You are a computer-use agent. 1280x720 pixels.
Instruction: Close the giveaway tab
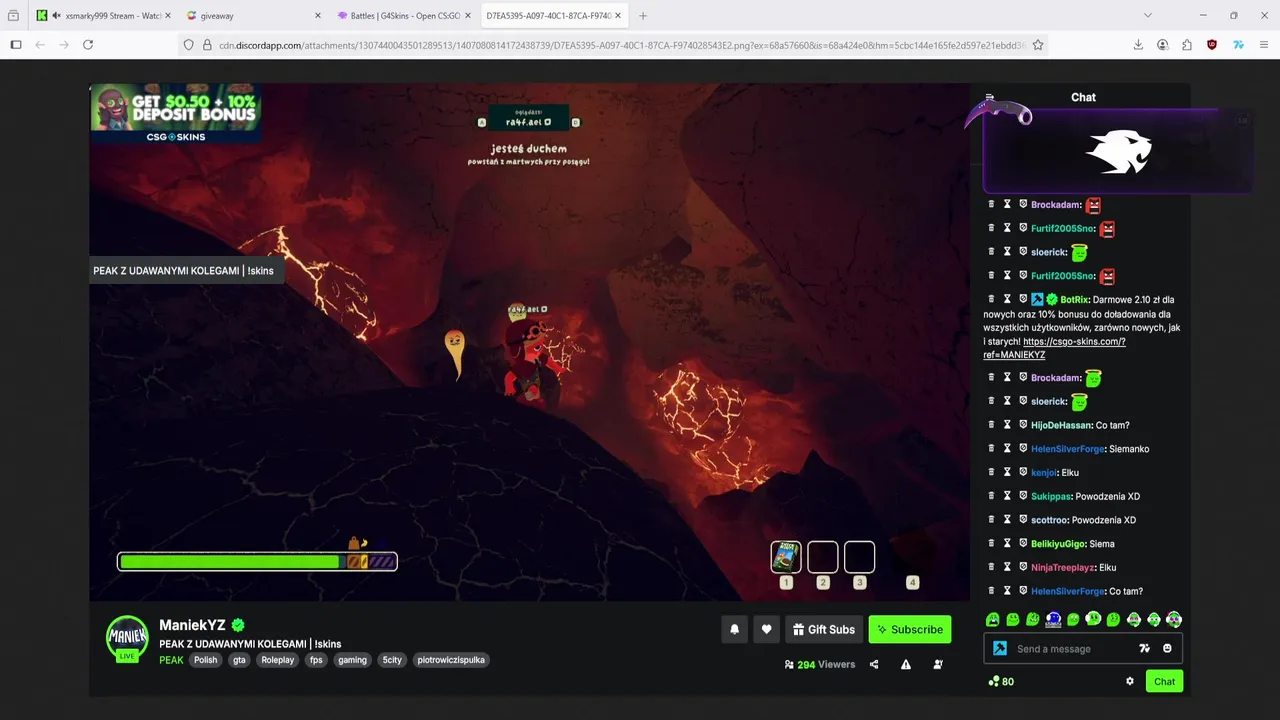[x=318, y=16]
